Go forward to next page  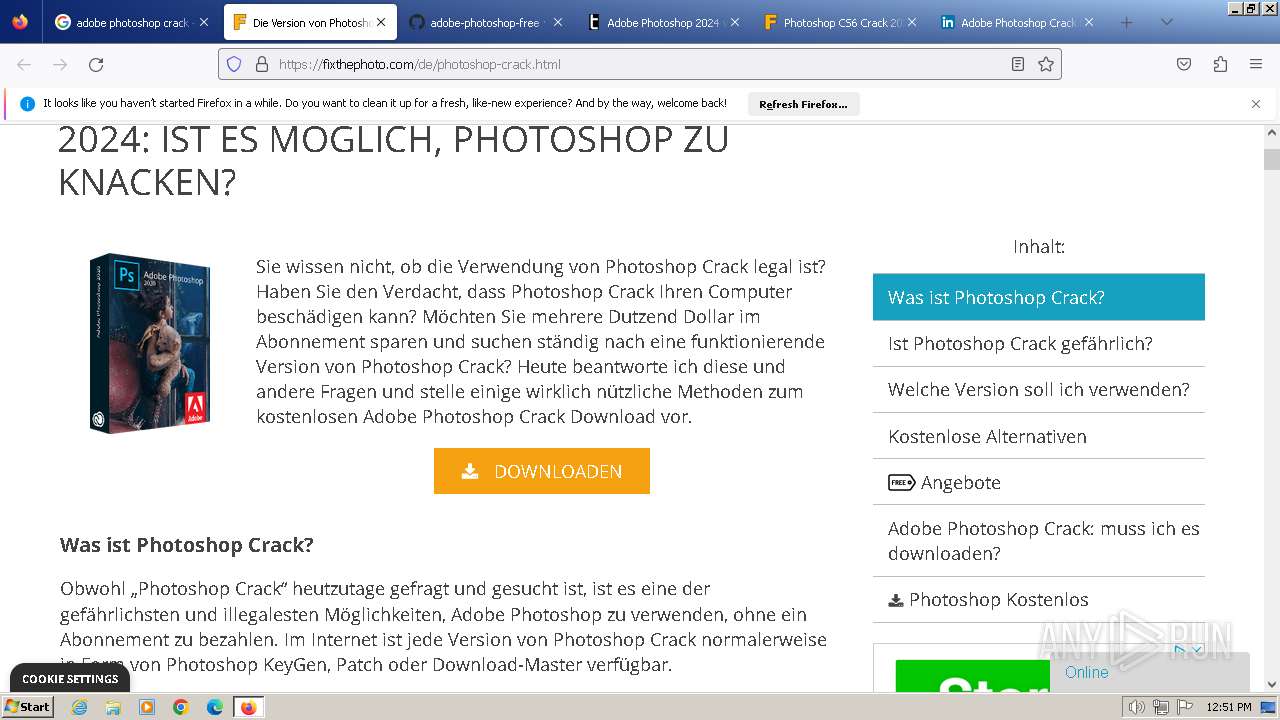(60, 64)
